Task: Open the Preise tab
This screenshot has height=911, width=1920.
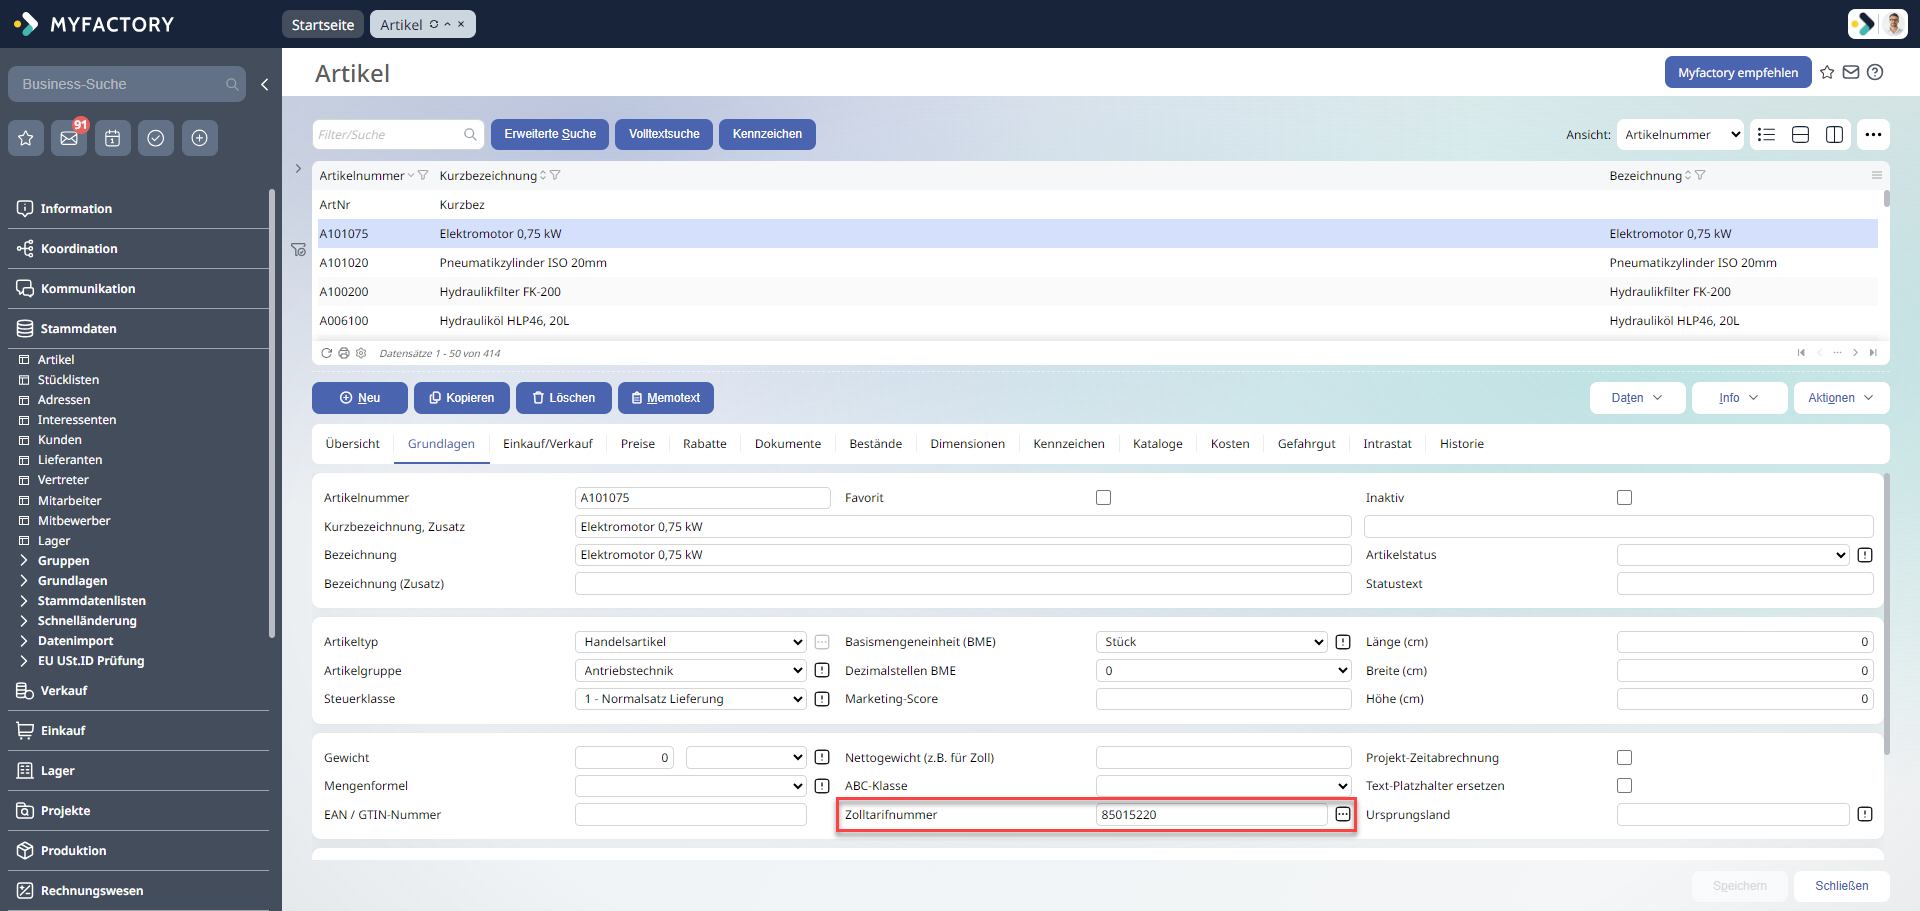Action: coord(638,444)
